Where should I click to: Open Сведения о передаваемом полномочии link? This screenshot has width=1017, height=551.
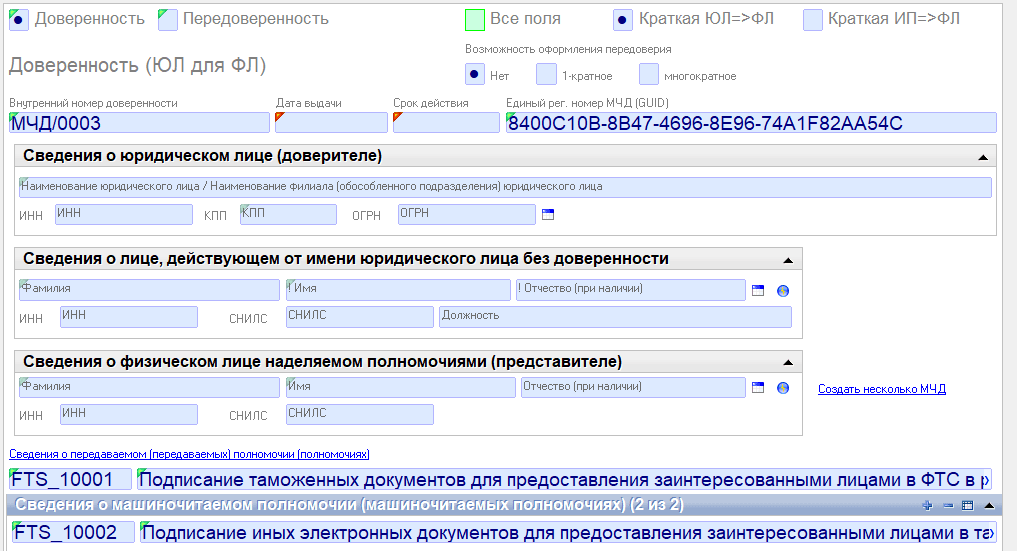click(x=189, y=454)
